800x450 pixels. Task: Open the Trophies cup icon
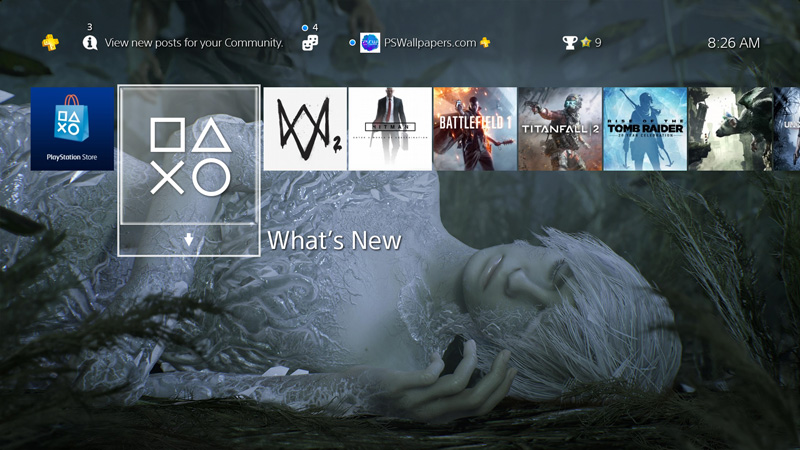(569, 43)
